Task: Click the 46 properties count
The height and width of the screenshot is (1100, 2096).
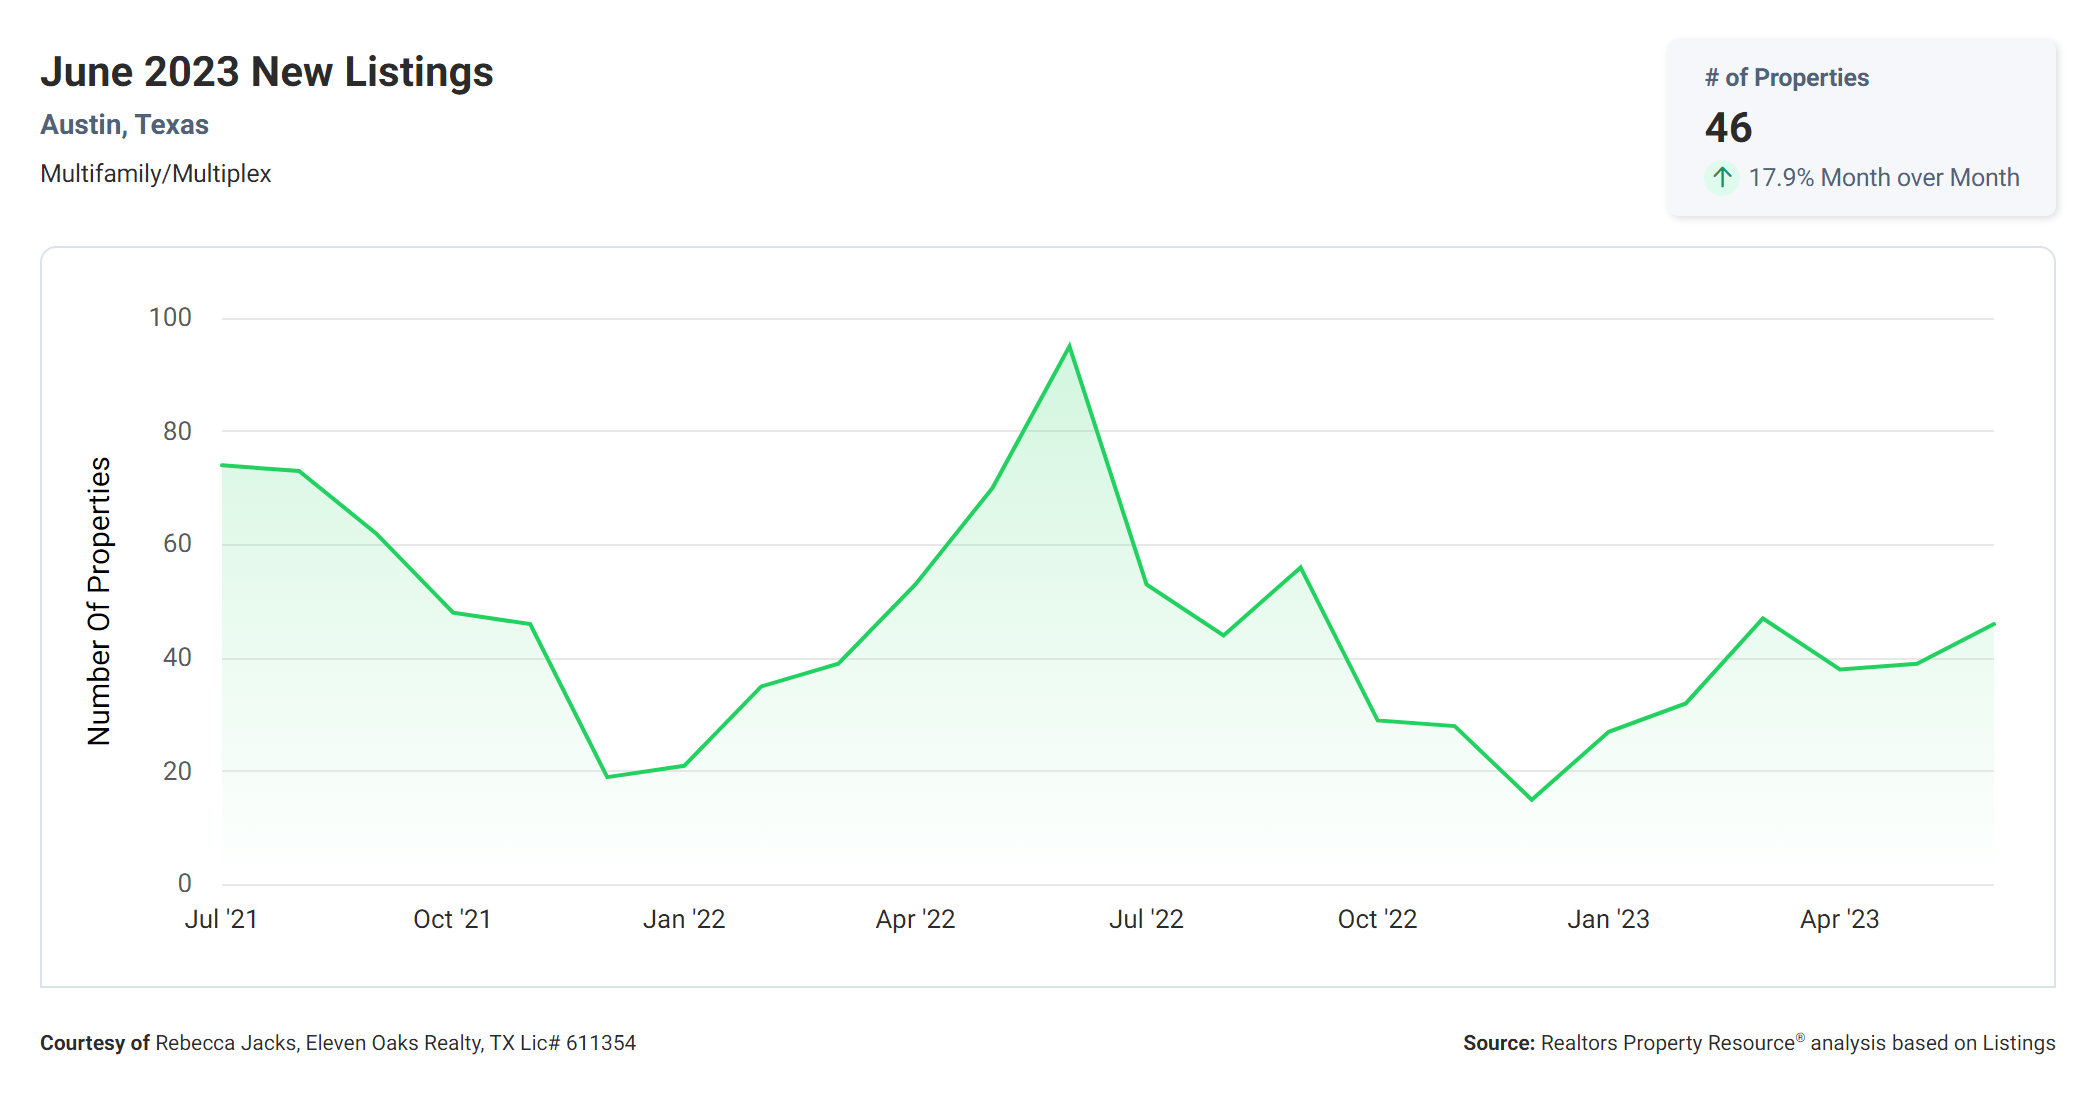Action: (1728, 128)
